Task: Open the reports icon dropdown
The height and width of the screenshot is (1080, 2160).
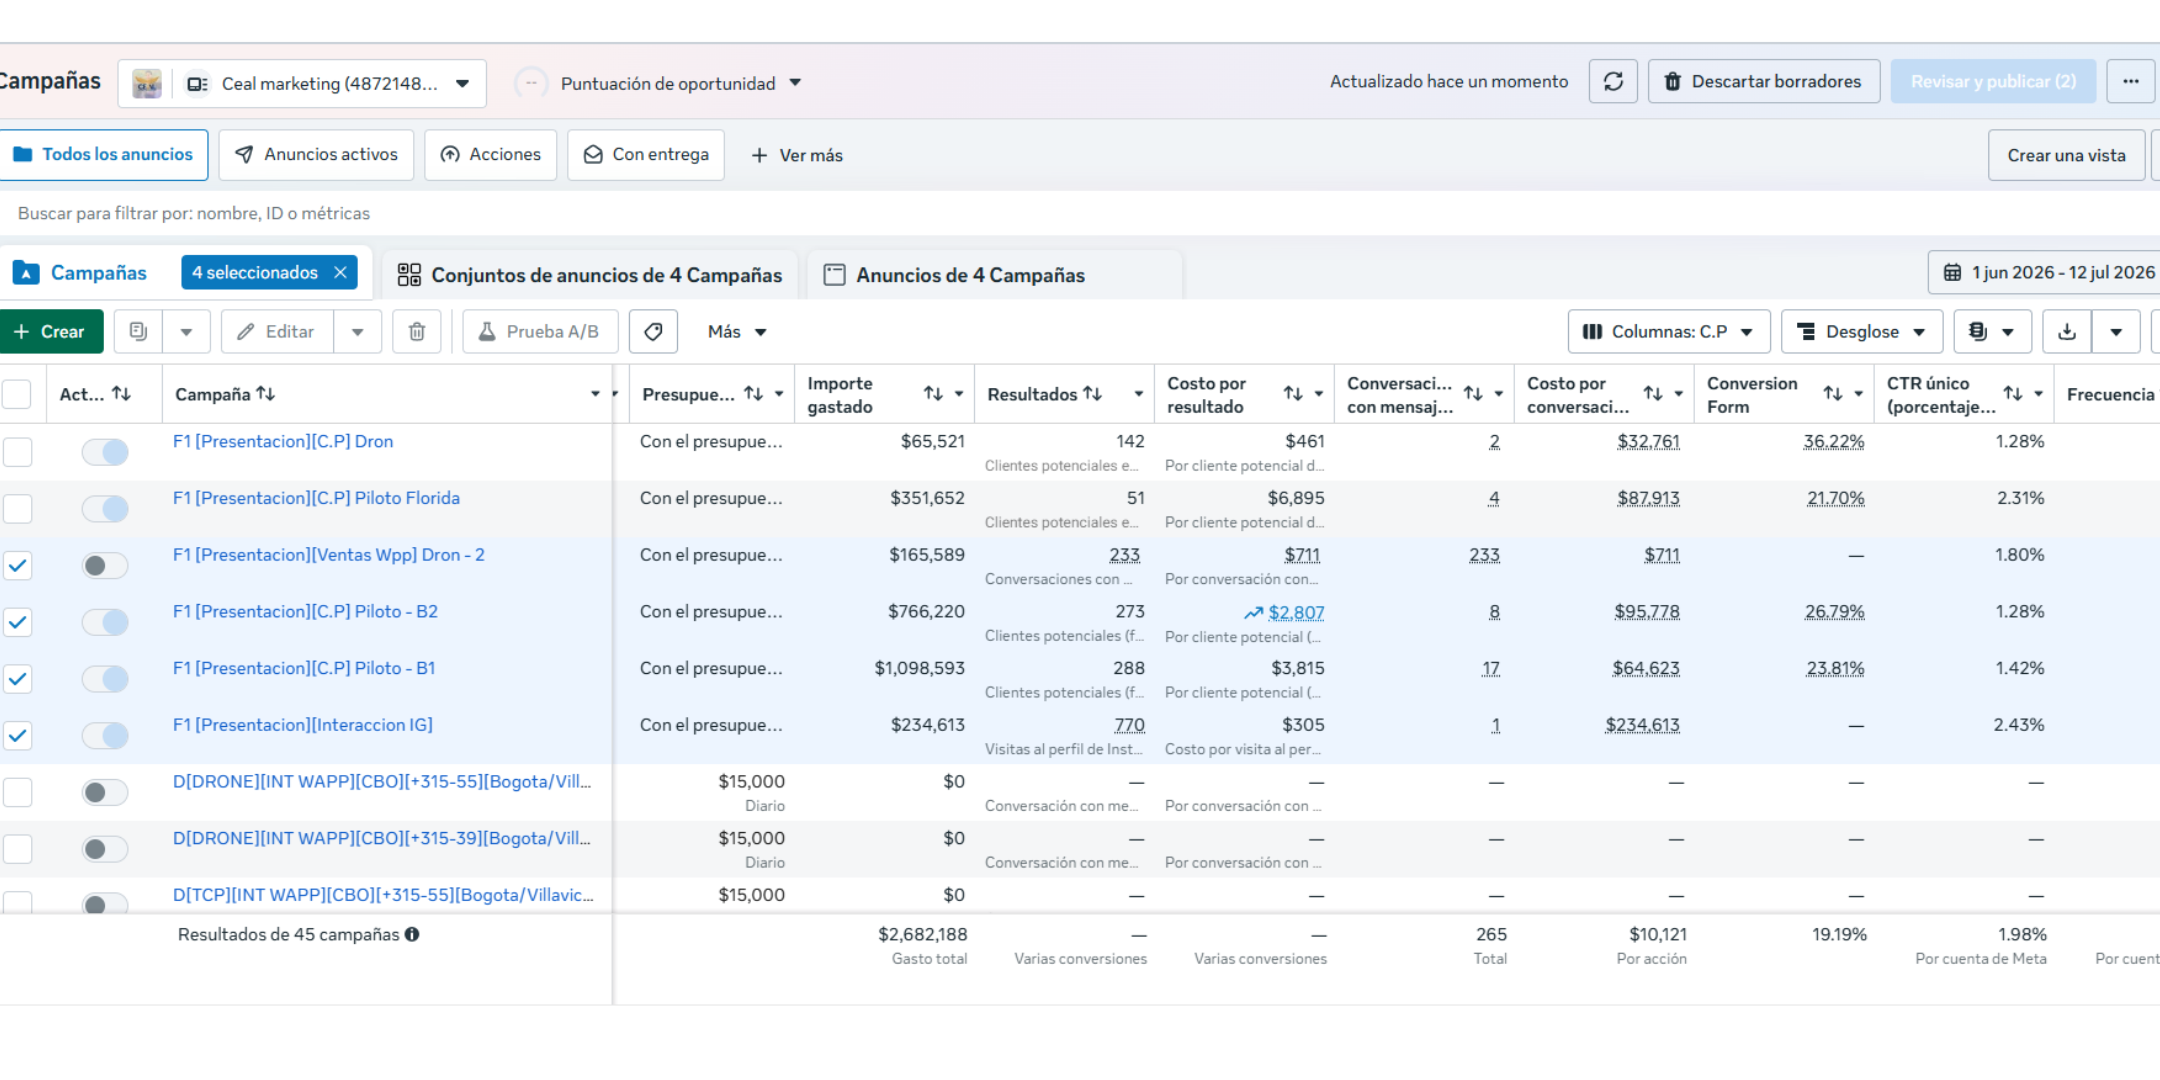Action: [1992, 332]
